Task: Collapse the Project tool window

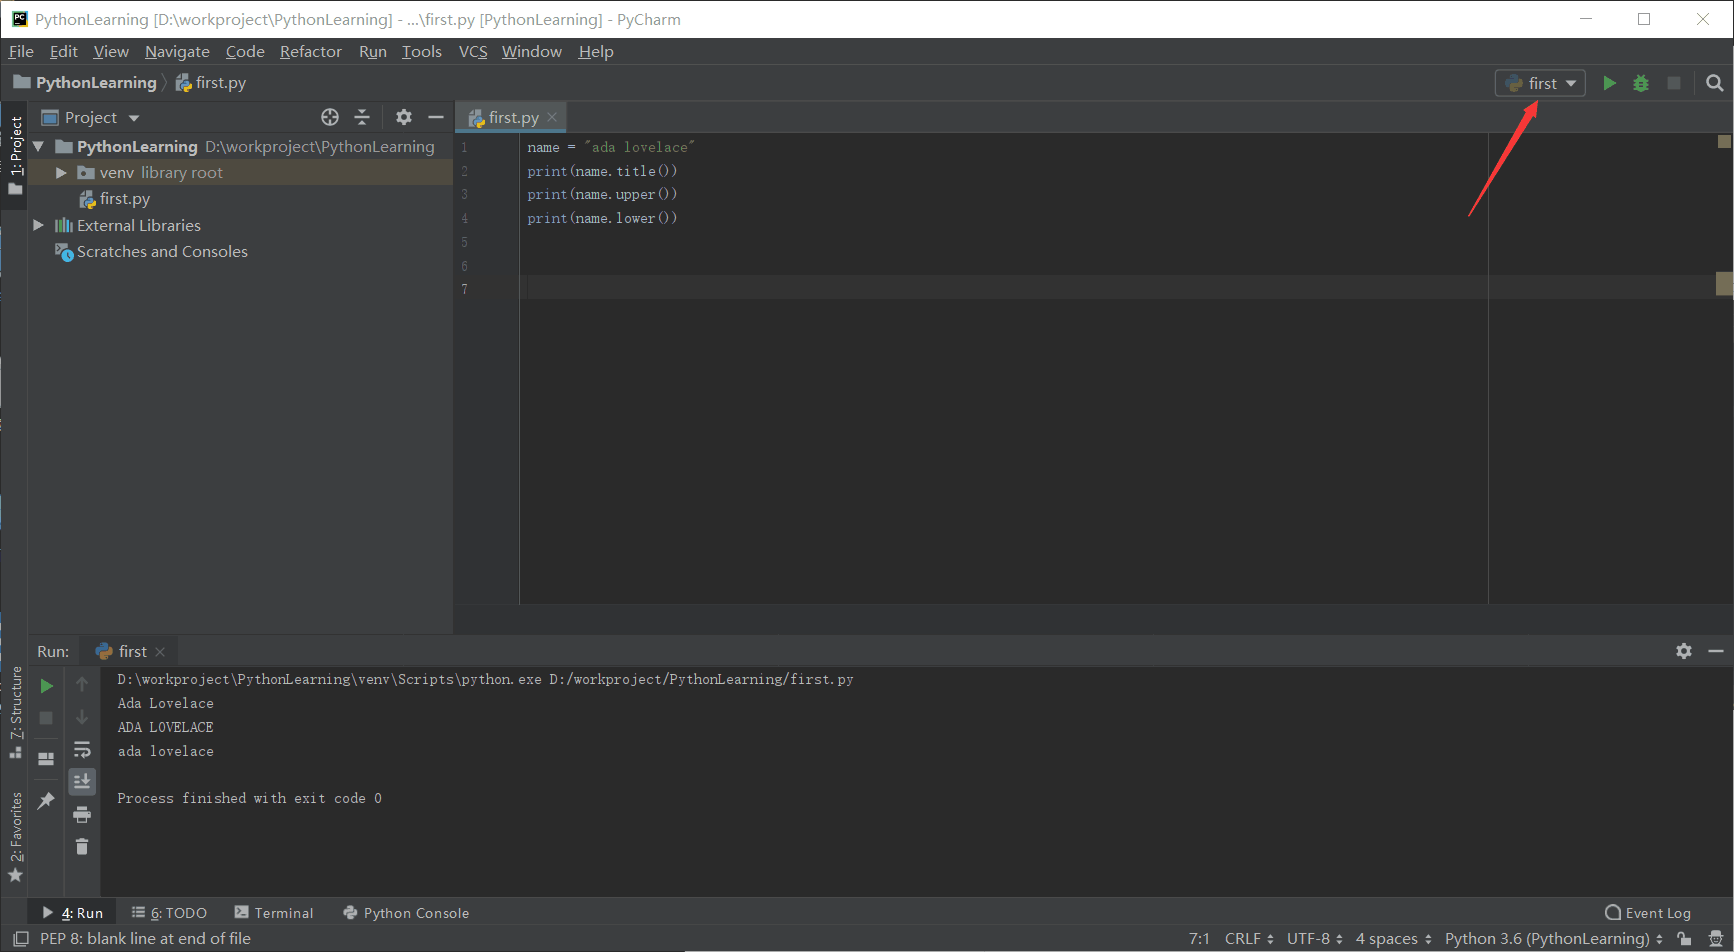Action: pyautogui.click(x=436, y=117)
